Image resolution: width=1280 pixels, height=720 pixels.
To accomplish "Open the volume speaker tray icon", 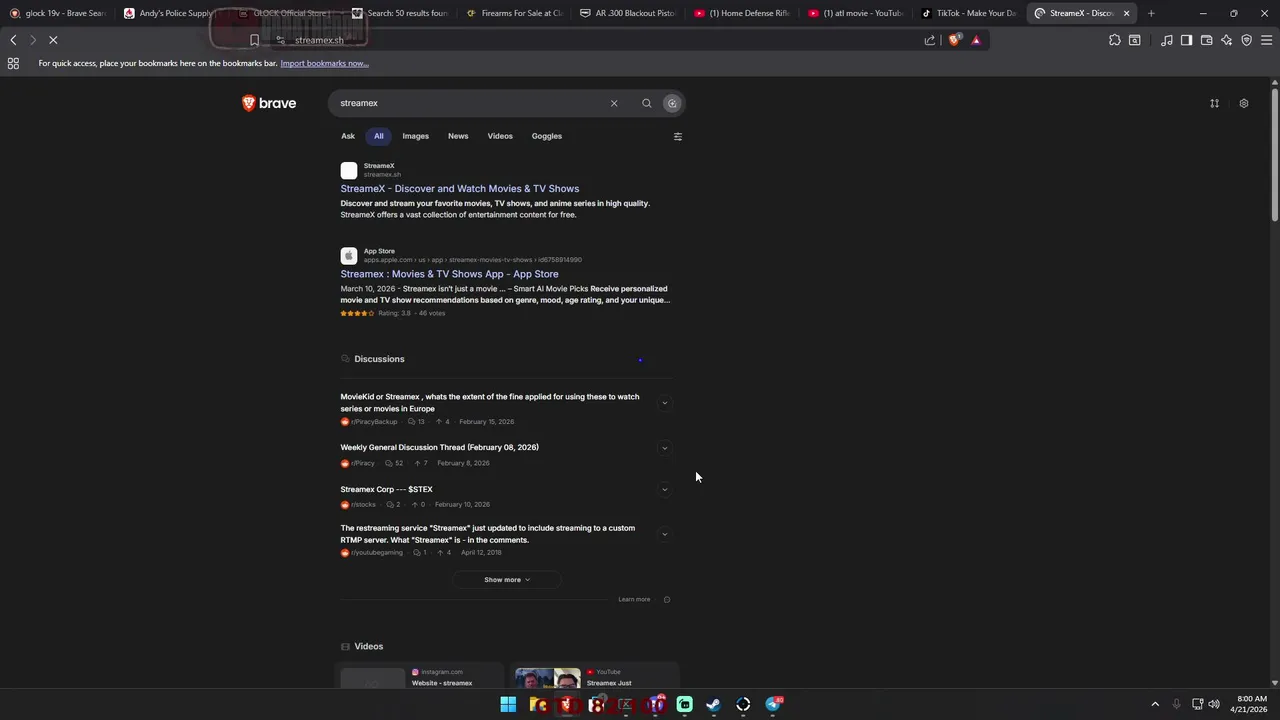I will [x=1214, y=704].
